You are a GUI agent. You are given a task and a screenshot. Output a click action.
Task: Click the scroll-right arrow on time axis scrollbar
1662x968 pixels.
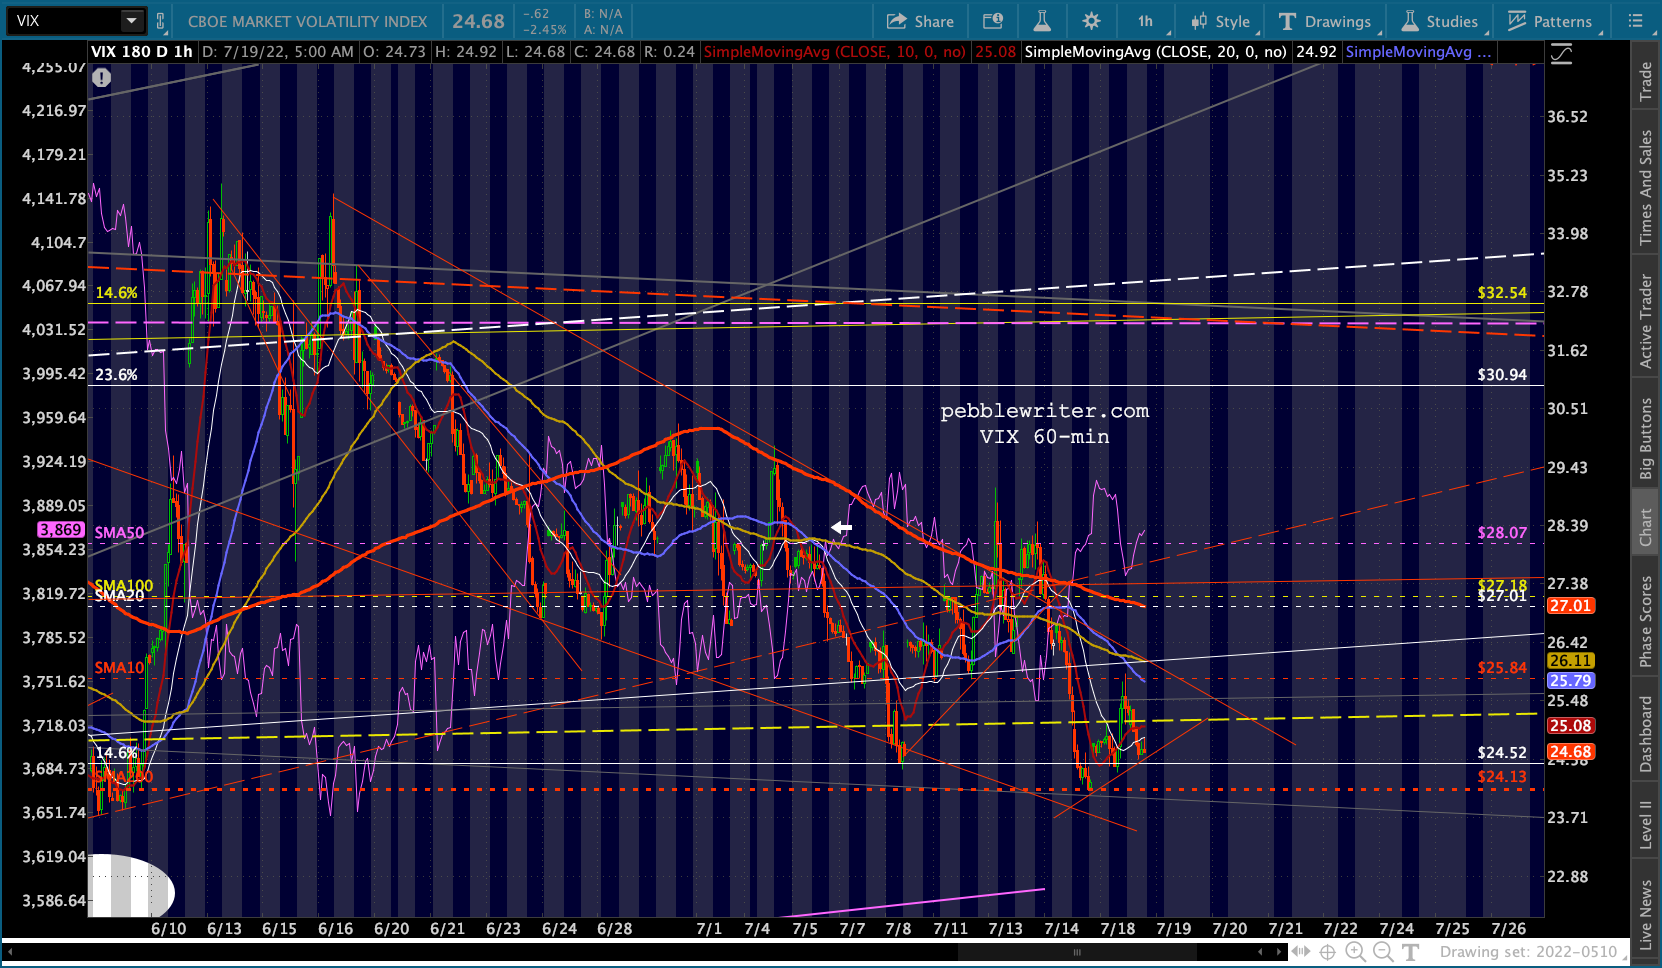pyautogui.click(x=1280, y=951)
